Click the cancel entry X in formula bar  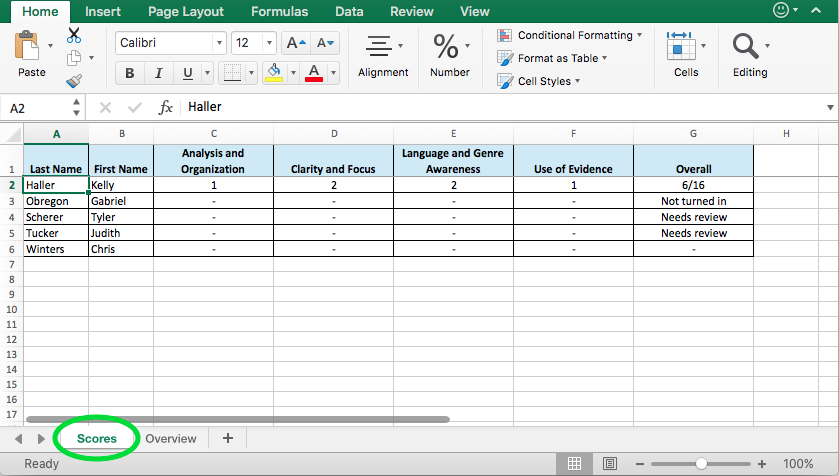pyautogui.click(x=105, y=108)
